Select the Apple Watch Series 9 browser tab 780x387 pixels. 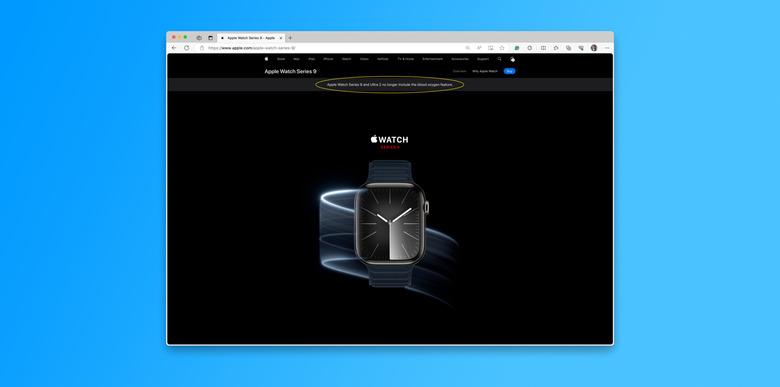click(x=251, y=38)
